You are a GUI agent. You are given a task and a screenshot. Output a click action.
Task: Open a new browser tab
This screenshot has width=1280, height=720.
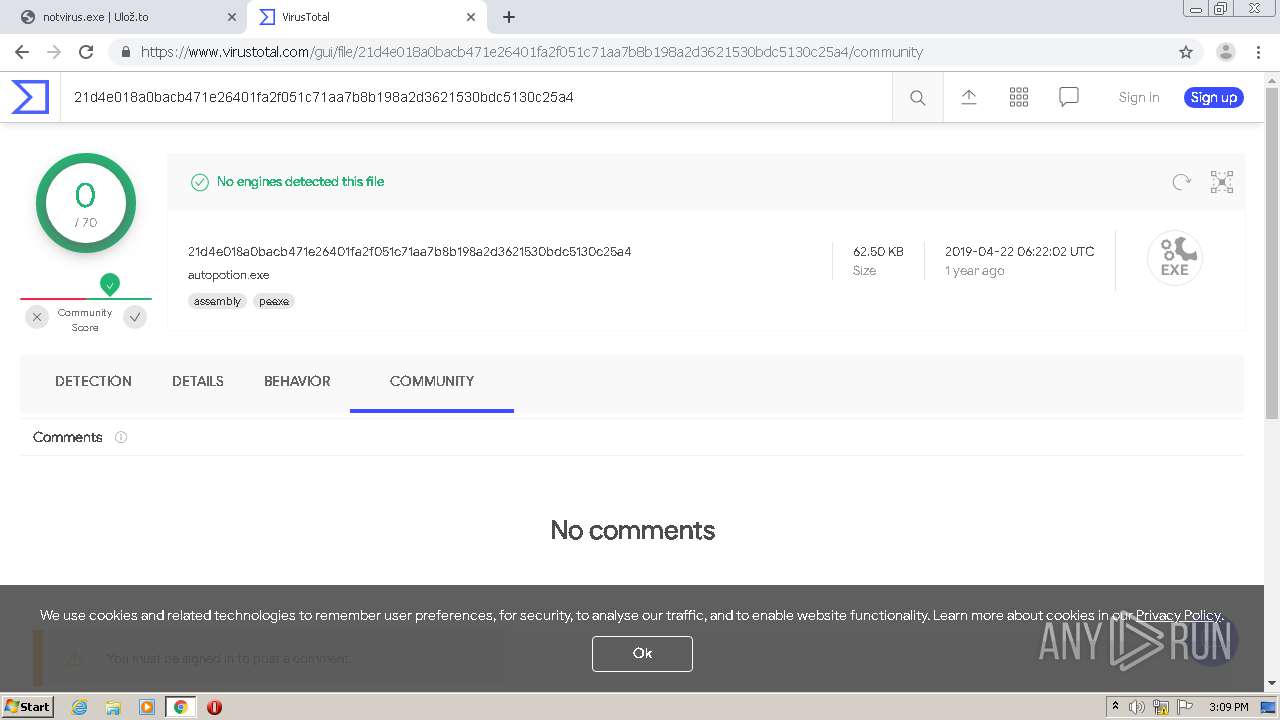click(509, 17)
